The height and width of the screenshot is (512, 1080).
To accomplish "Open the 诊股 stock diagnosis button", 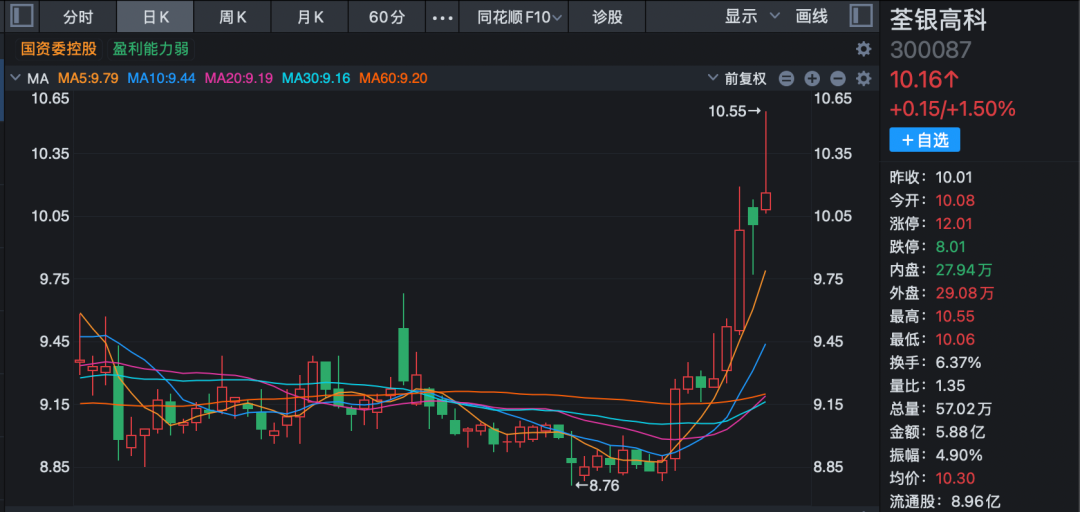I will pos(607,17).
